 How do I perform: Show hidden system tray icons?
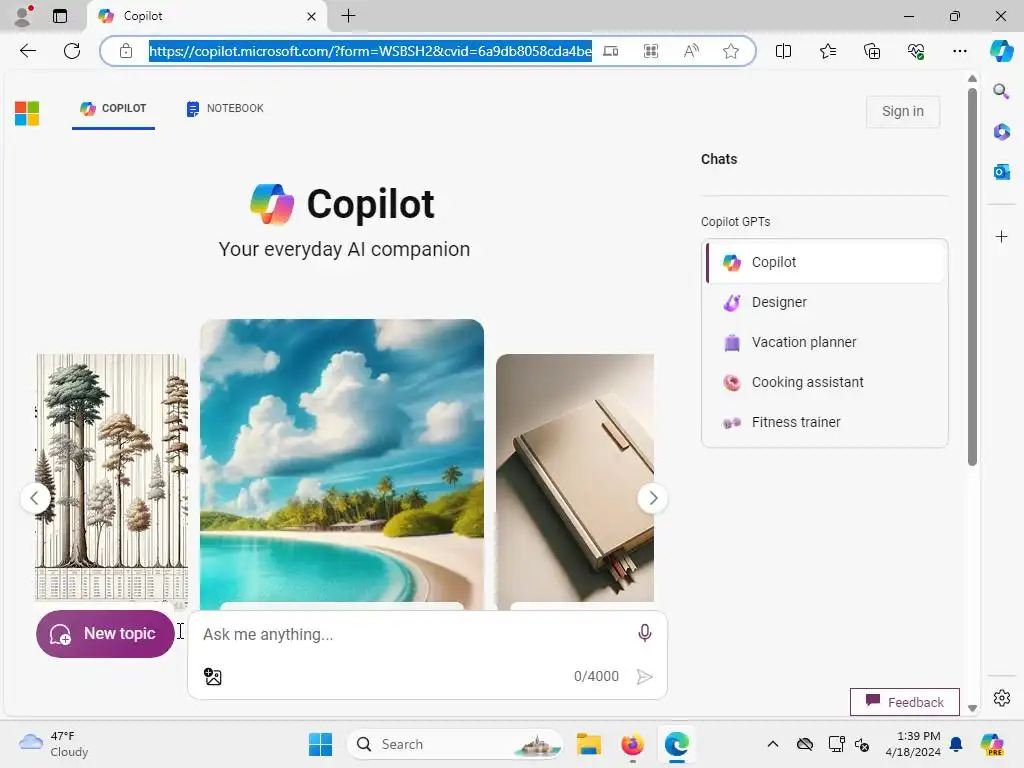point(773,744)
